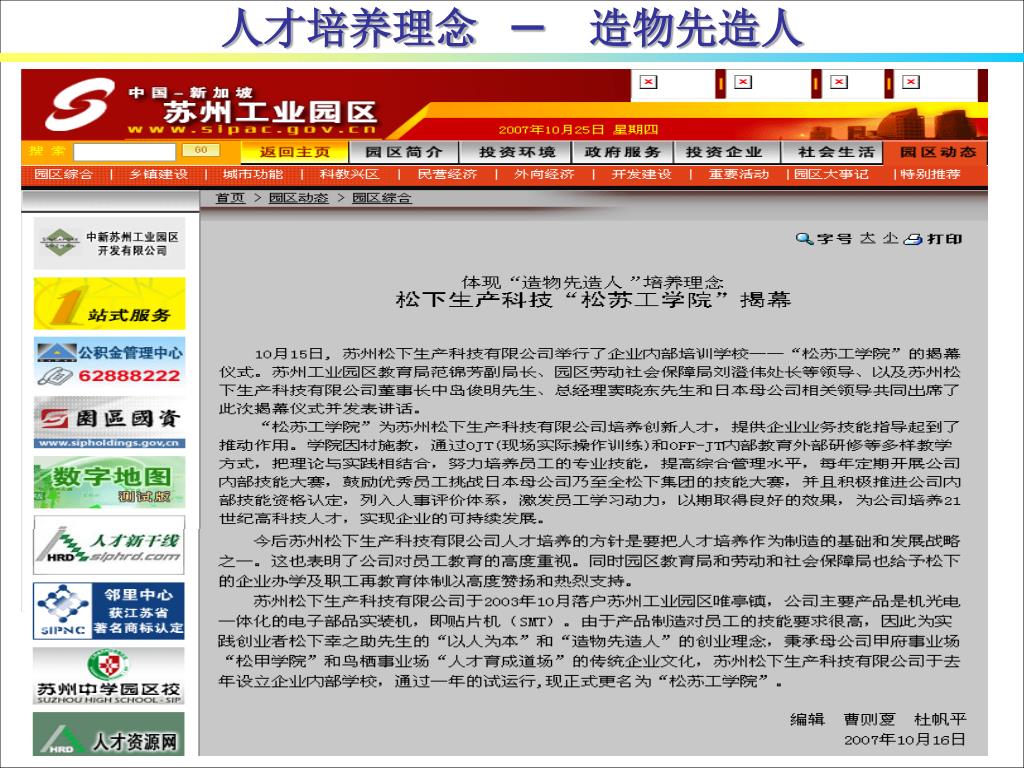Select 乡镇建设 in the submenu
1024x768 pixels.
point(158,174)
